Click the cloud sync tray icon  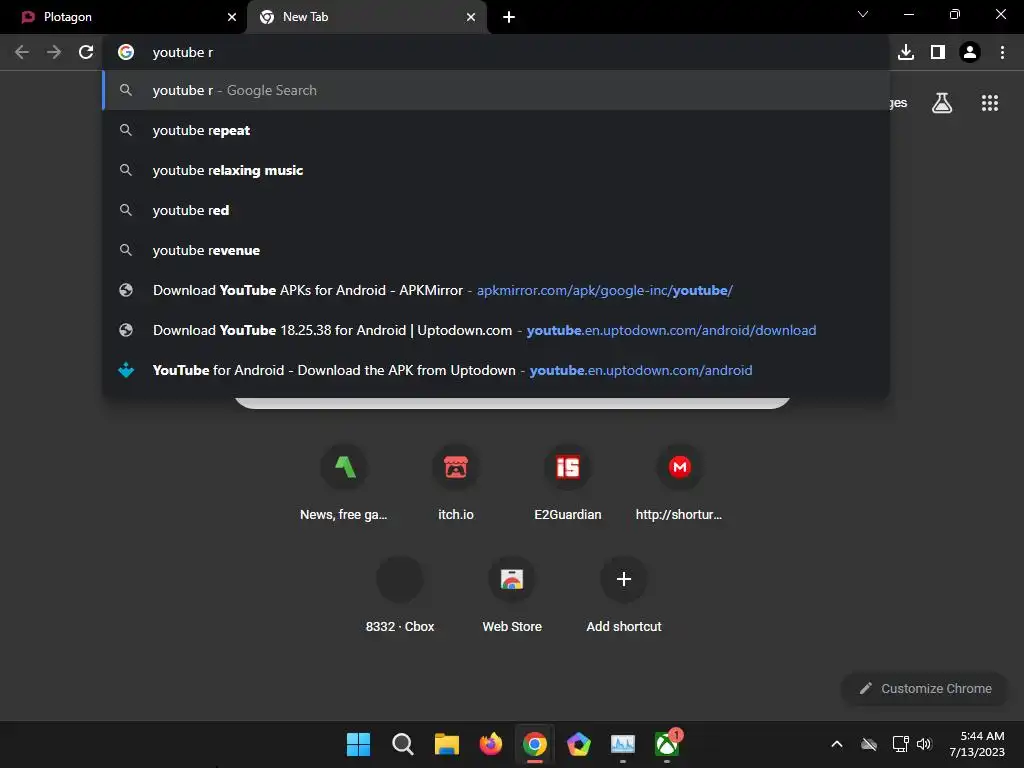point(869,744)
